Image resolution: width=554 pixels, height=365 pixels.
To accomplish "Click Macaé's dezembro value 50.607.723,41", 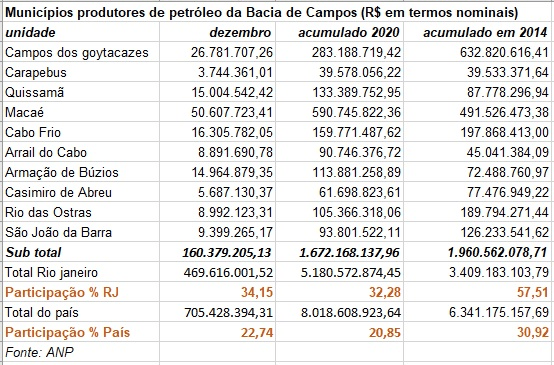I will (x=232, y=112).
